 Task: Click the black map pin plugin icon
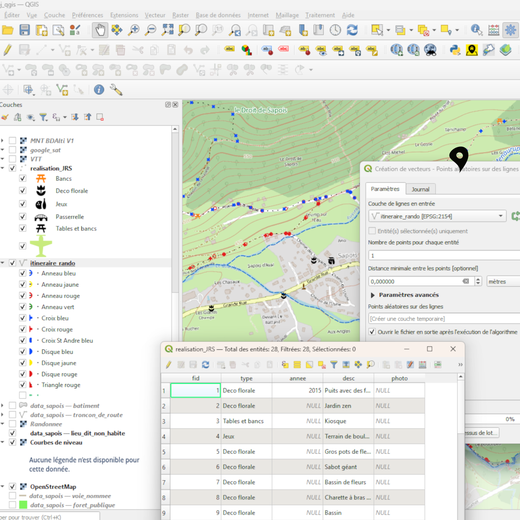coord(472,50)
